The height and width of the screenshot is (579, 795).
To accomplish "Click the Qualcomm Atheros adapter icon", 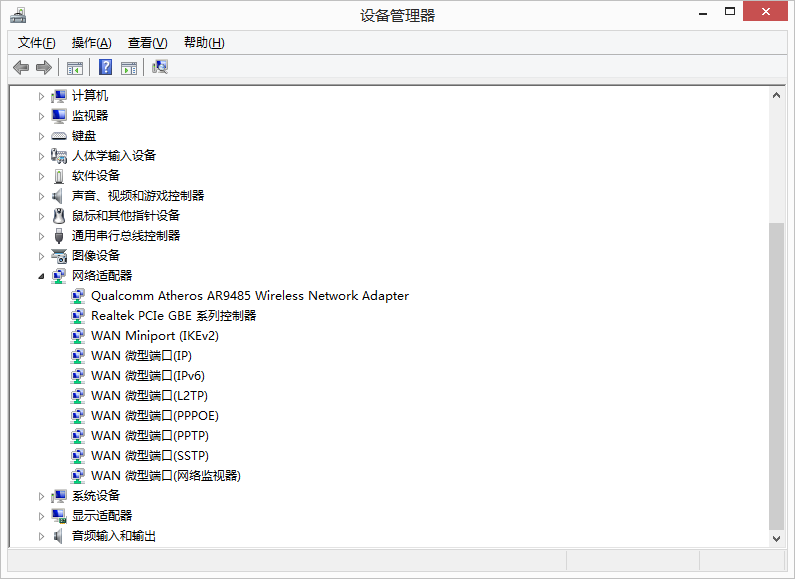I will pos(78,296).
